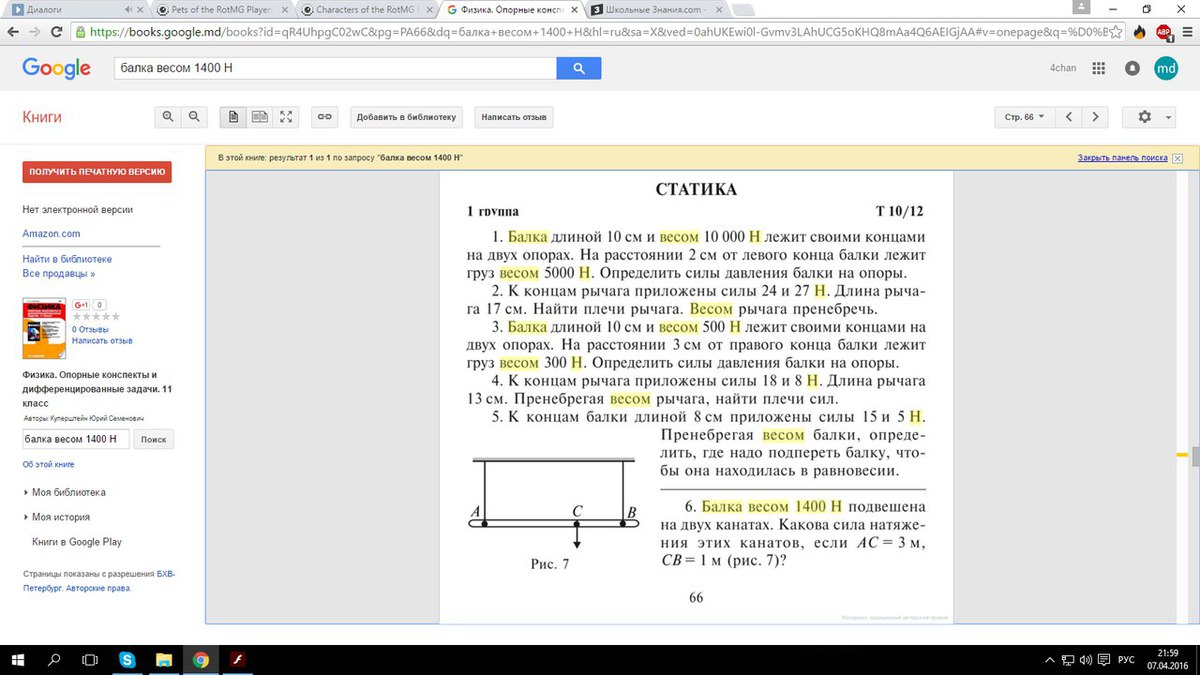The height and width of the screenshot is (675, 1200).
Task: Click Закрыть панель поиска link
Action: (1122, 158)
